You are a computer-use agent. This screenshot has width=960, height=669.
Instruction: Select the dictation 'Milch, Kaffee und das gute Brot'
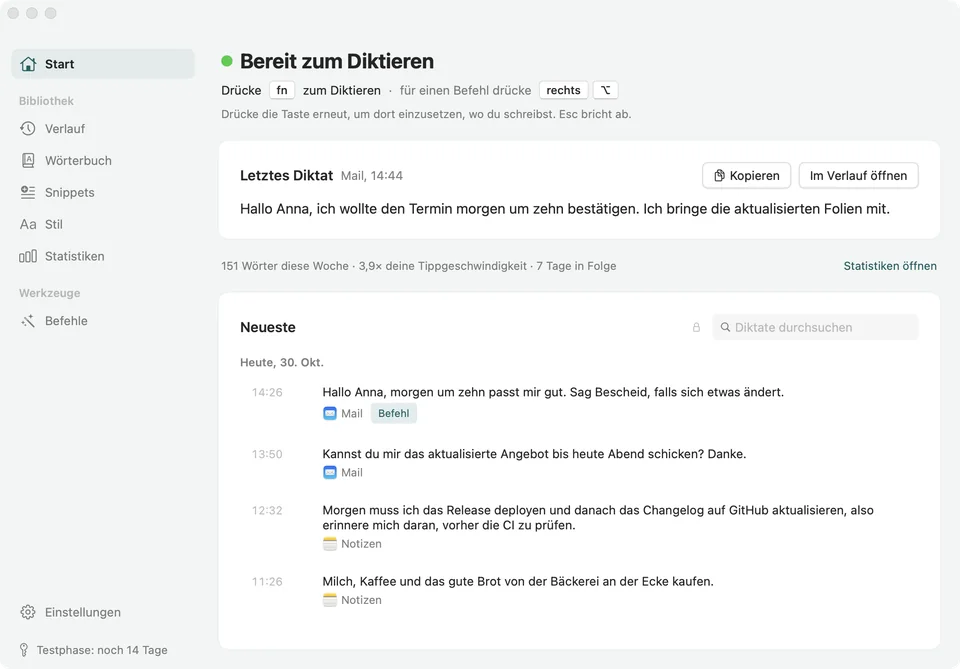click(x=518, y=581)
